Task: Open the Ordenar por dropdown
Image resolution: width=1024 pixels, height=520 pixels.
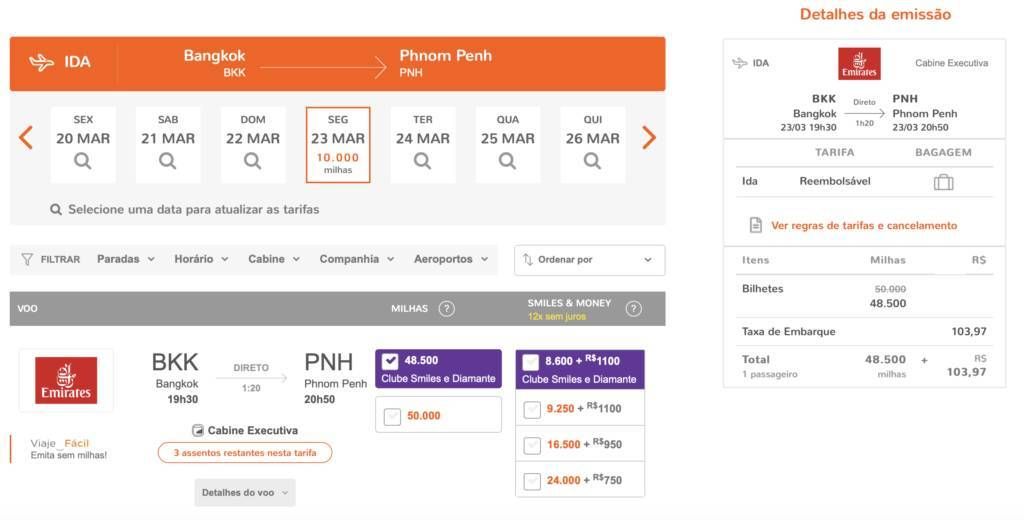Action: point(590,260)
